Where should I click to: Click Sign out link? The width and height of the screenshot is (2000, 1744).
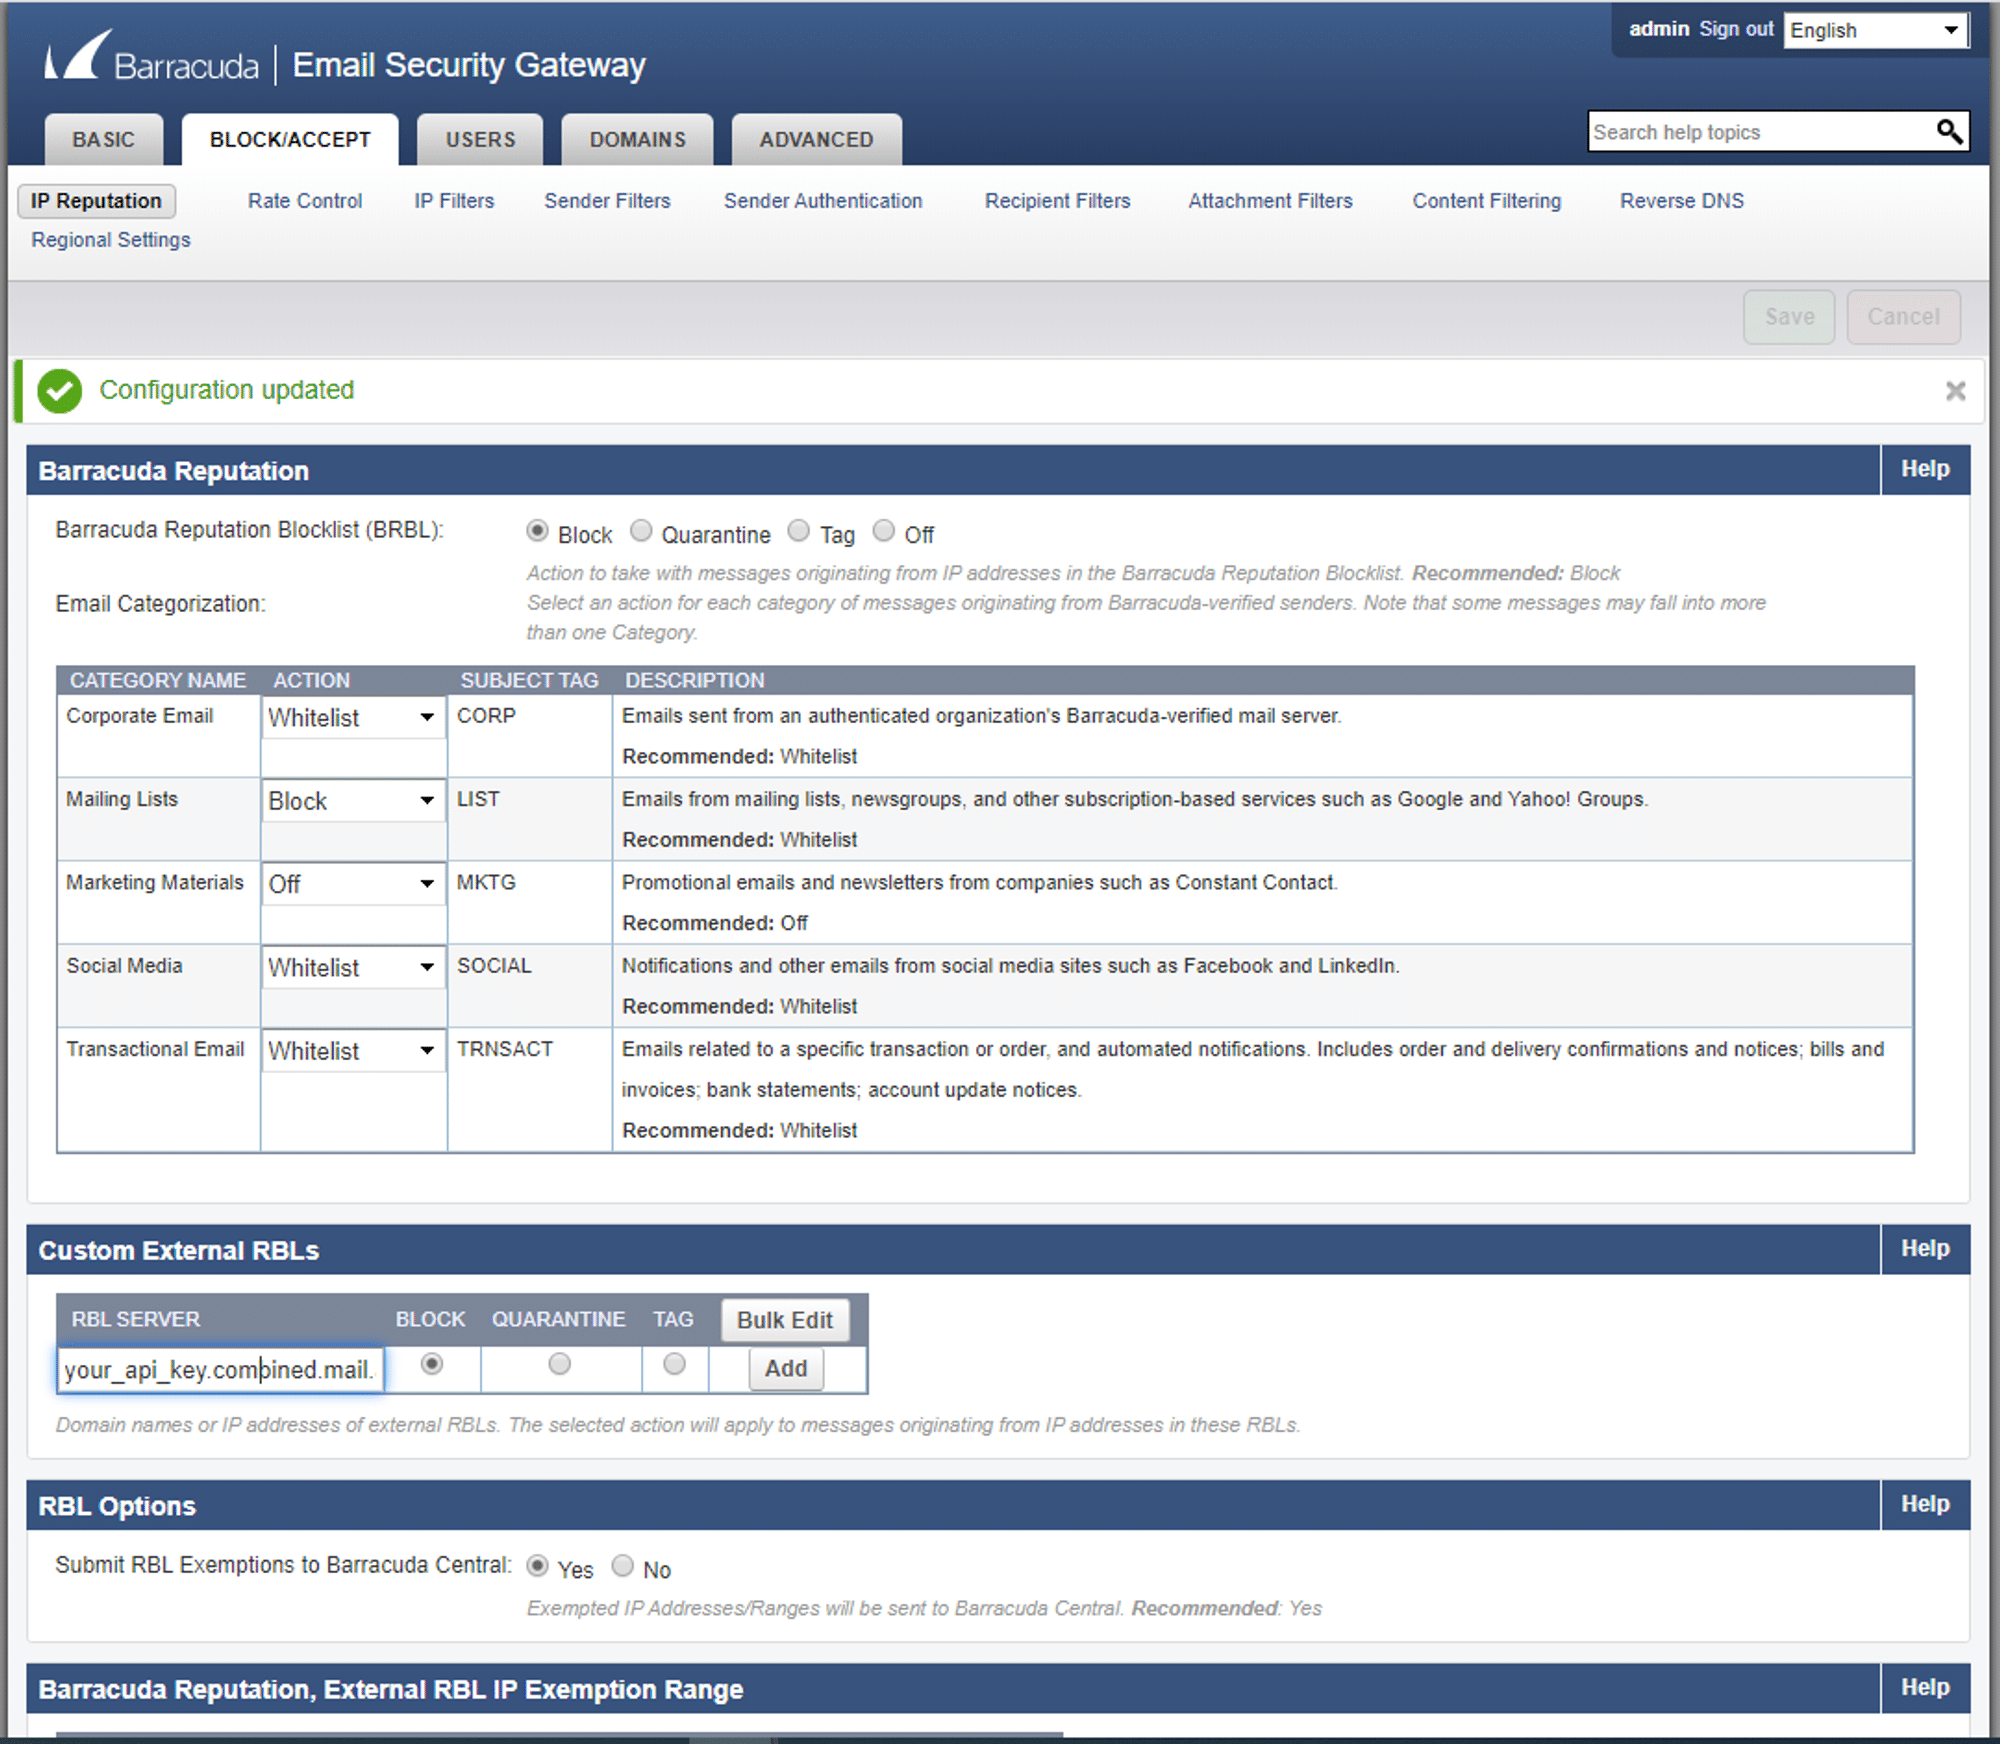[1736, 29]
